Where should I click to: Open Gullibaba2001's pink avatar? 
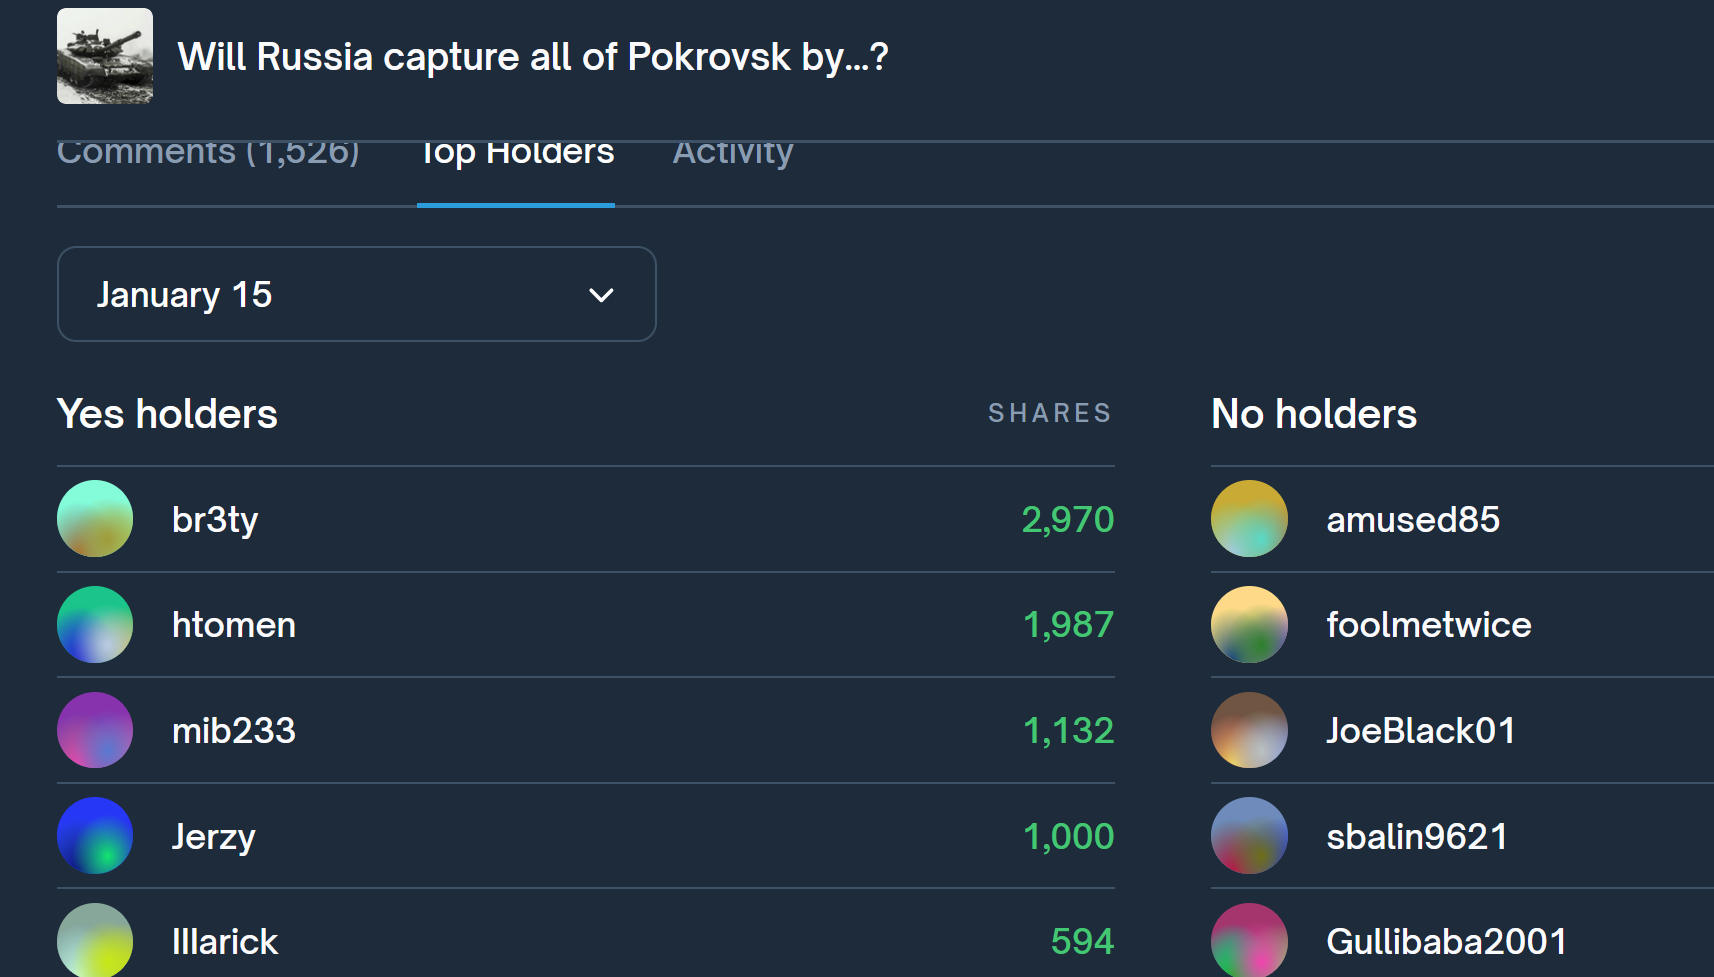point(1249,940)
